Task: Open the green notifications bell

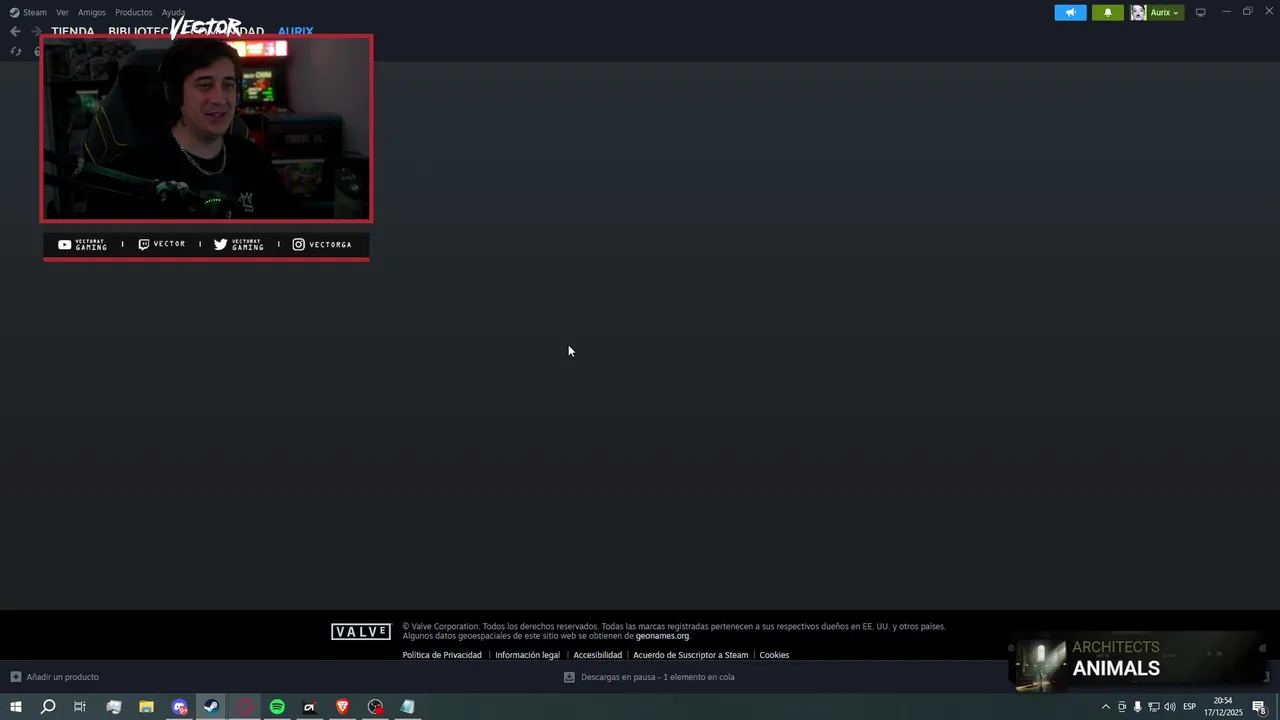Action: 1107,12
